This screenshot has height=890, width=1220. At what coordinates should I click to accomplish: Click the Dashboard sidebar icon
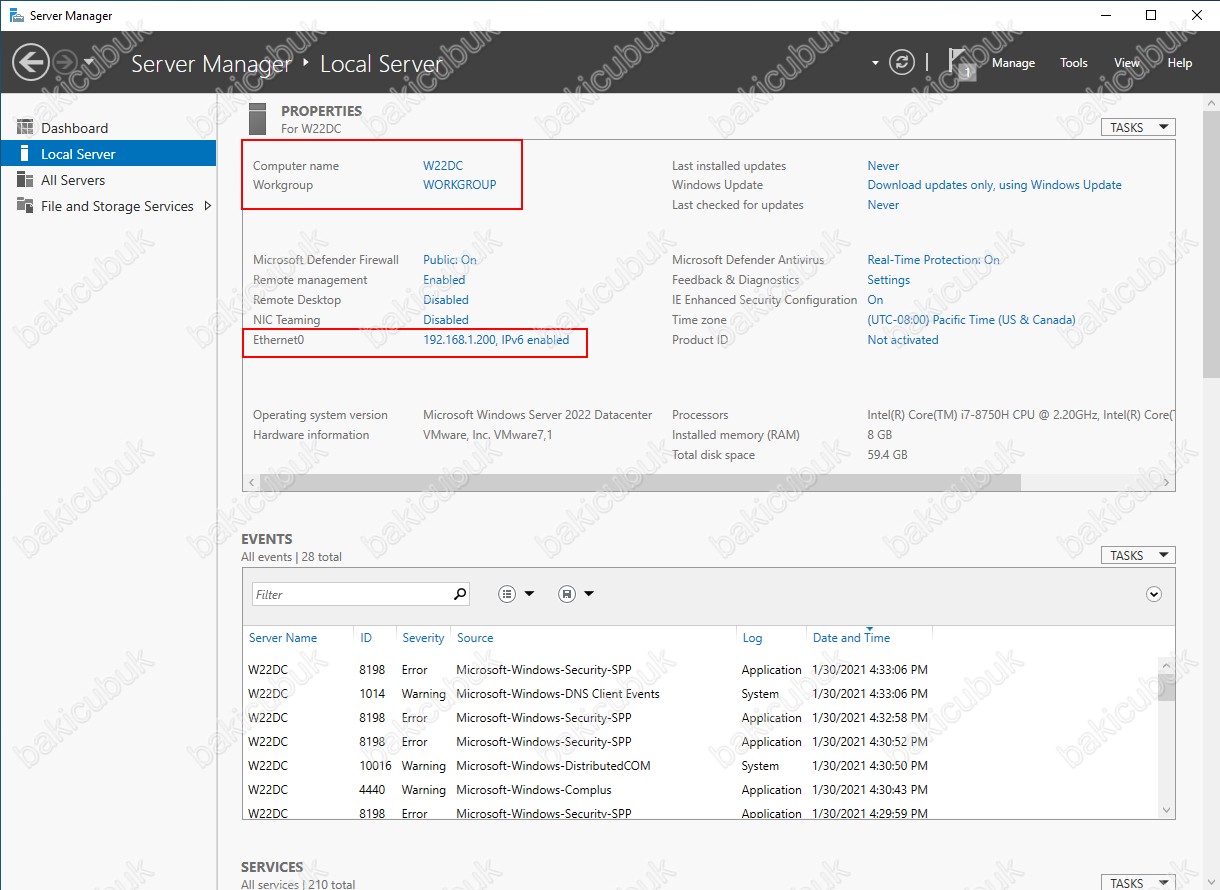coord(25,128)
